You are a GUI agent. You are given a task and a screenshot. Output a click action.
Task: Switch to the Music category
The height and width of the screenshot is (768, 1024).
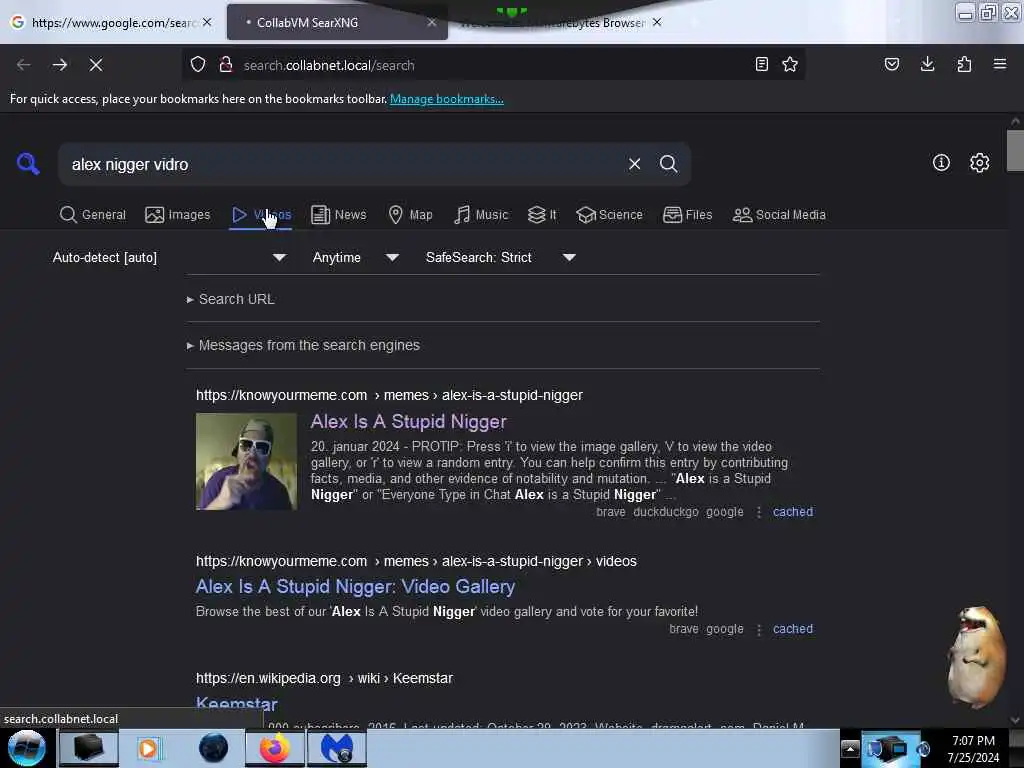click(x=481, y=215)
